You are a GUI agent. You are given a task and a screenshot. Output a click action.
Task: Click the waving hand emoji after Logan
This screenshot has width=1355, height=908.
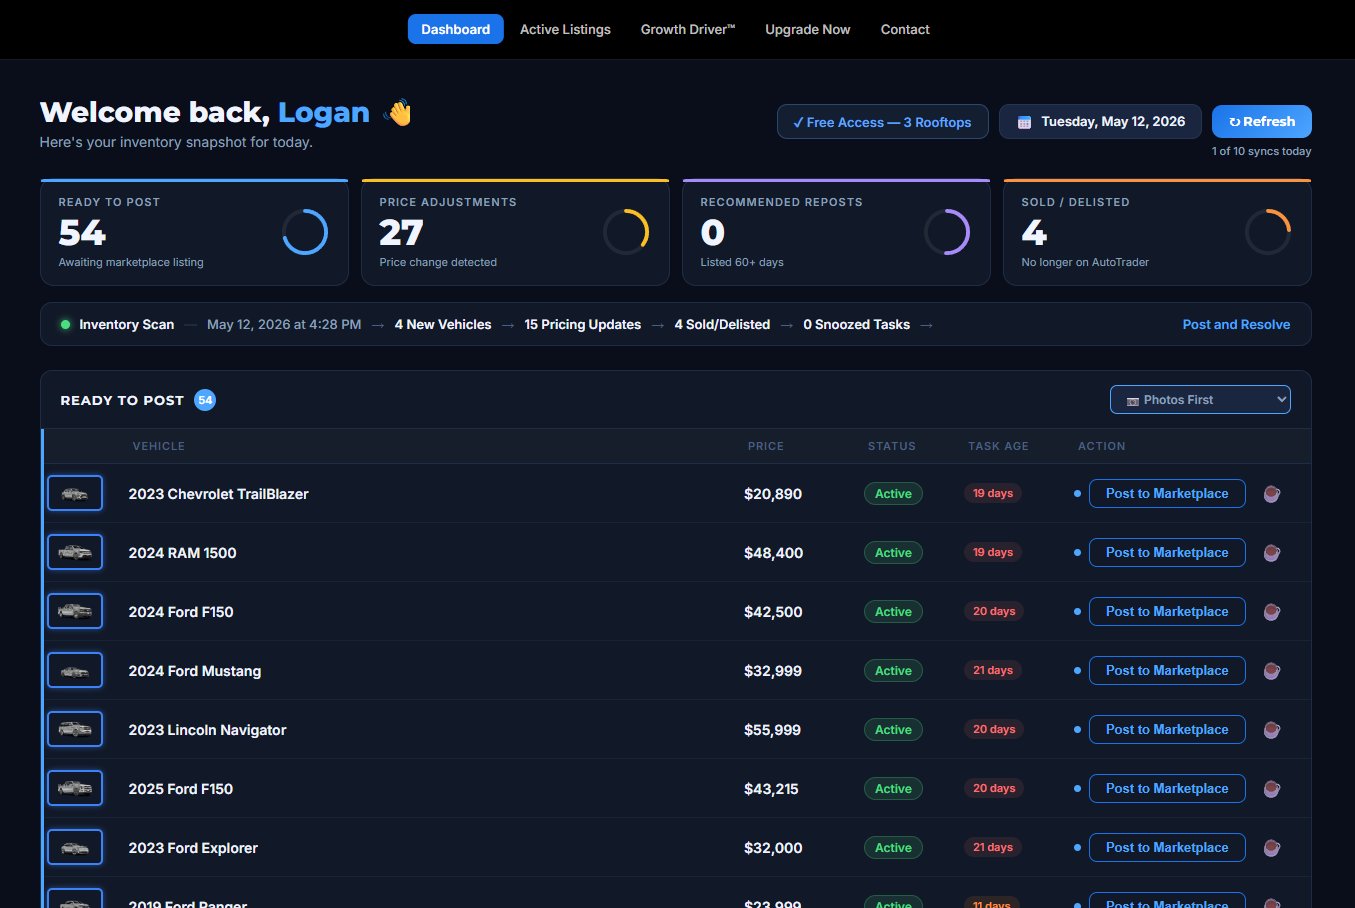pos(399,113)
